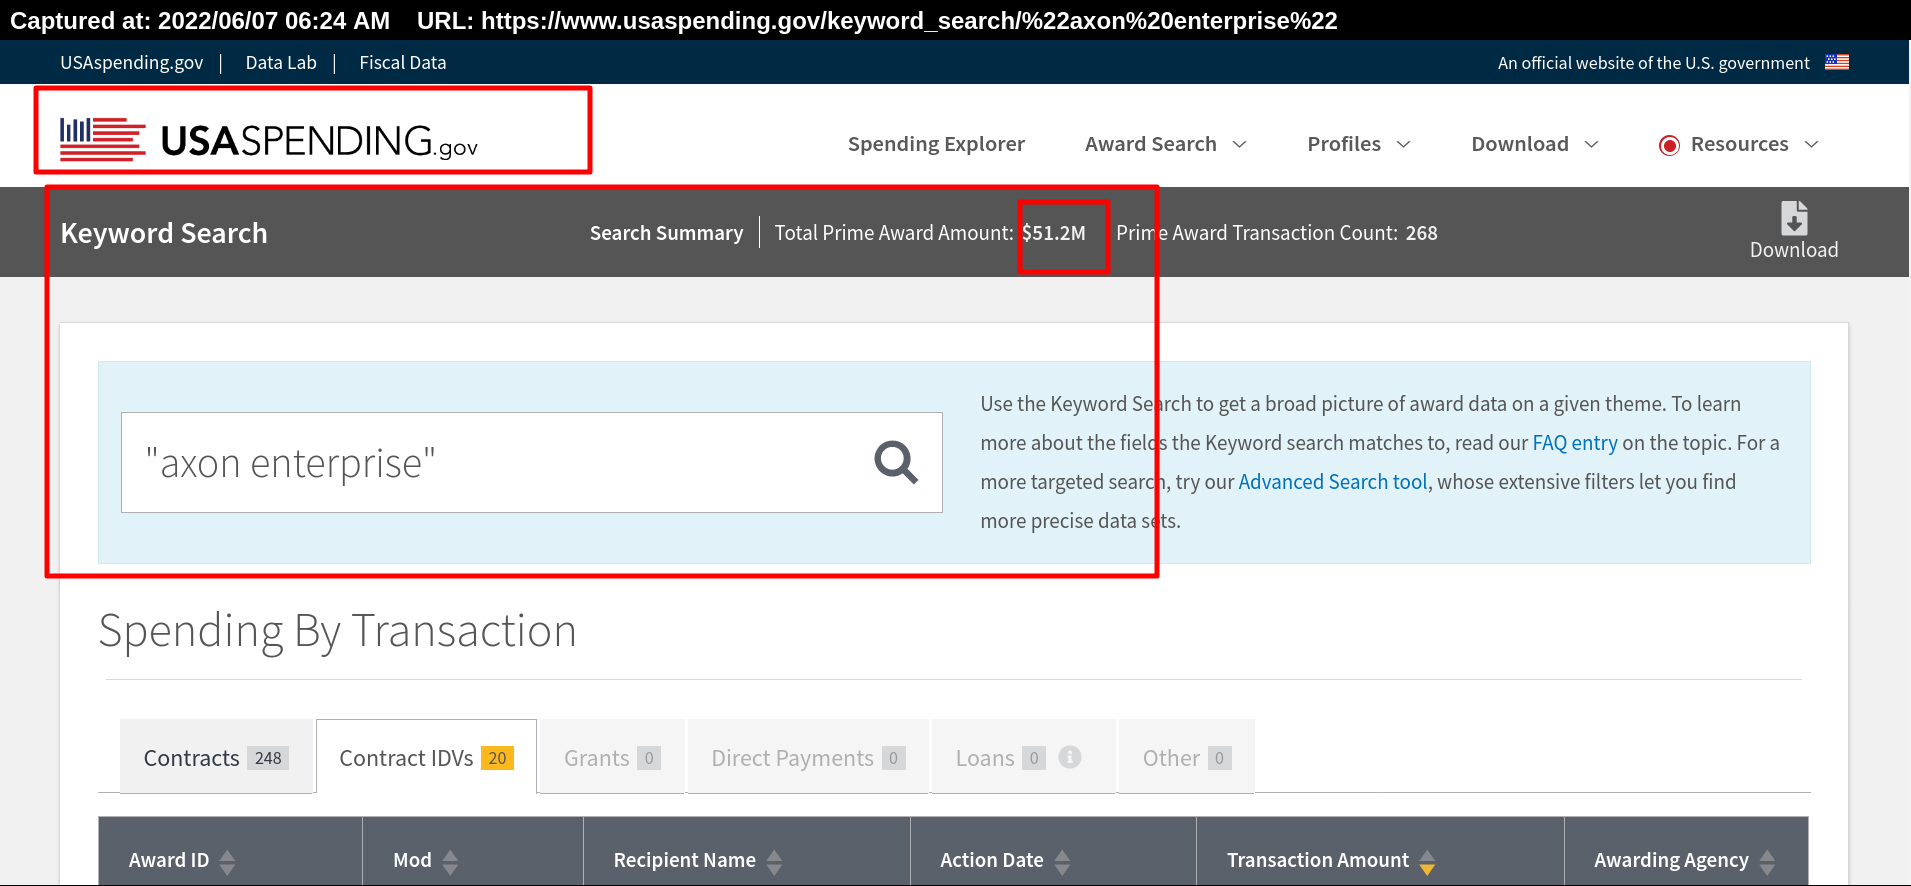The image size is (1911, 886).
Task: Open Spending Explorer from the navigation
Action: [936, 144]
